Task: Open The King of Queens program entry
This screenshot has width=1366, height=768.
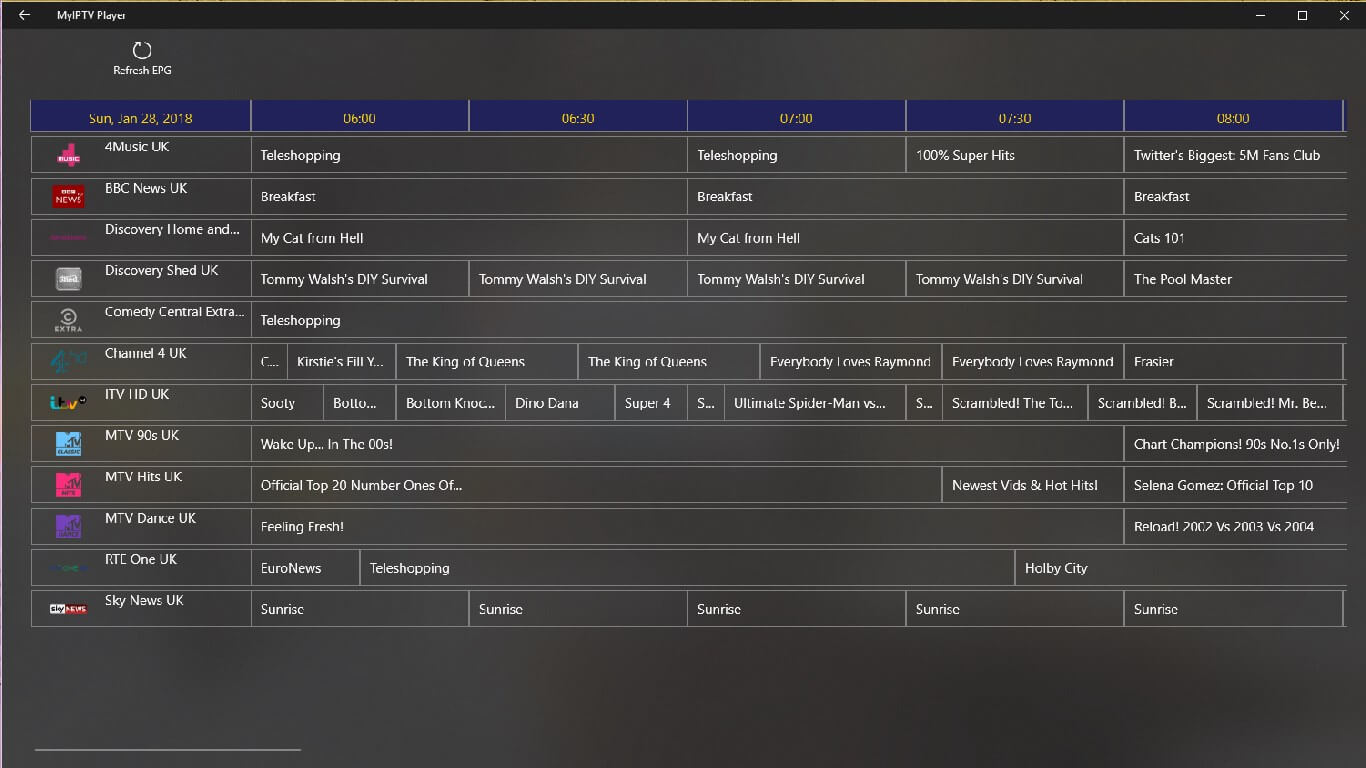Action: click(487, 361)
